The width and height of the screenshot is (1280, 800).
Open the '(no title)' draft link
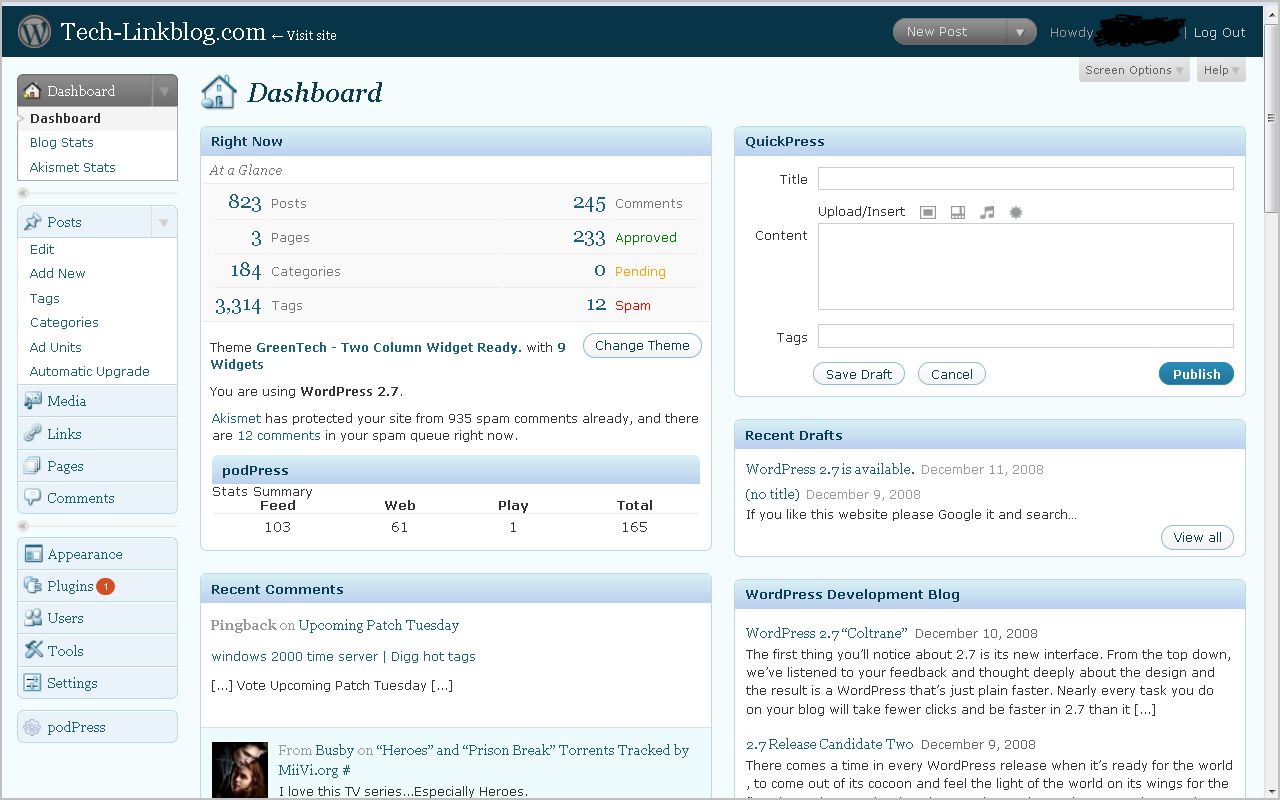click(x=773, y=494)
